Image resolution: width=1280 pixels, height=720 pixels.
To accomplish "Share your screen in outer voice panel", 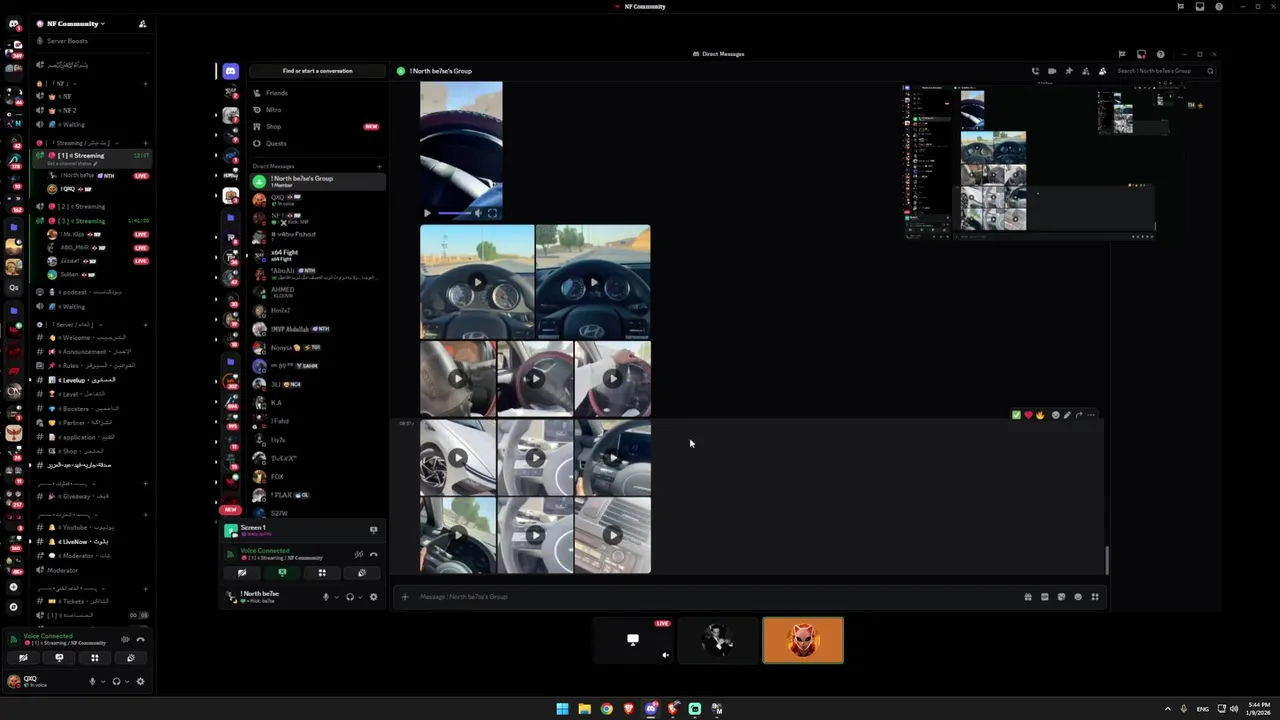I will click(59, 658).
